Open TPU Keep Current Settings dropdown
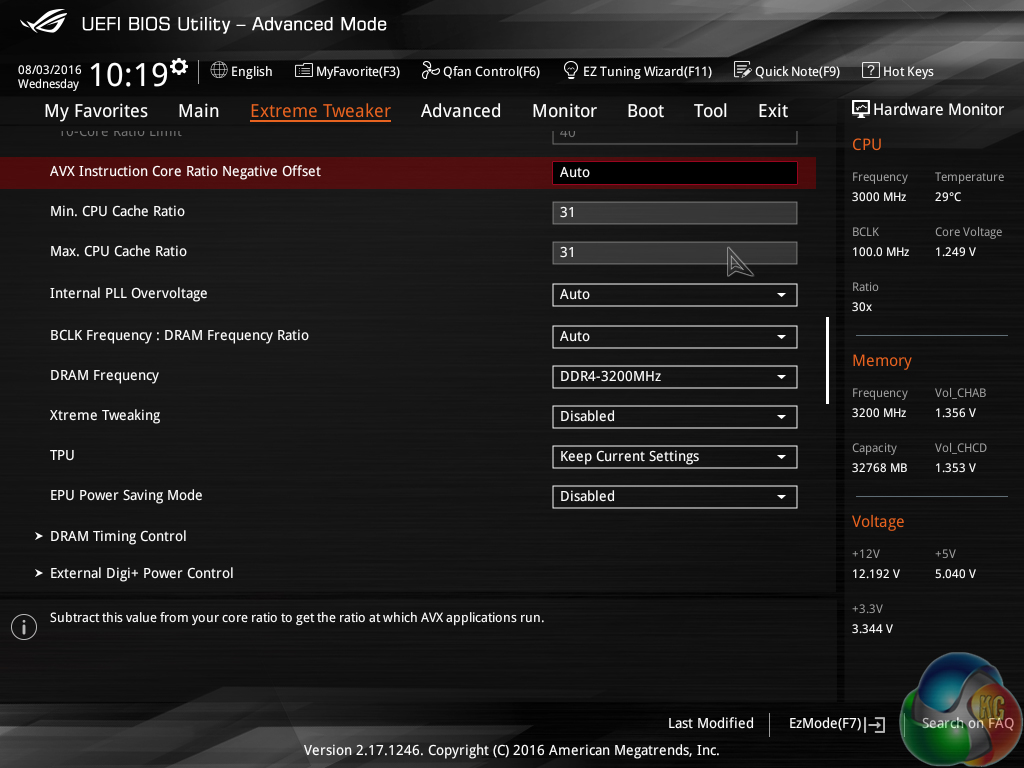The height and width of the screenshot is (768, 1024). coord(675,456)
